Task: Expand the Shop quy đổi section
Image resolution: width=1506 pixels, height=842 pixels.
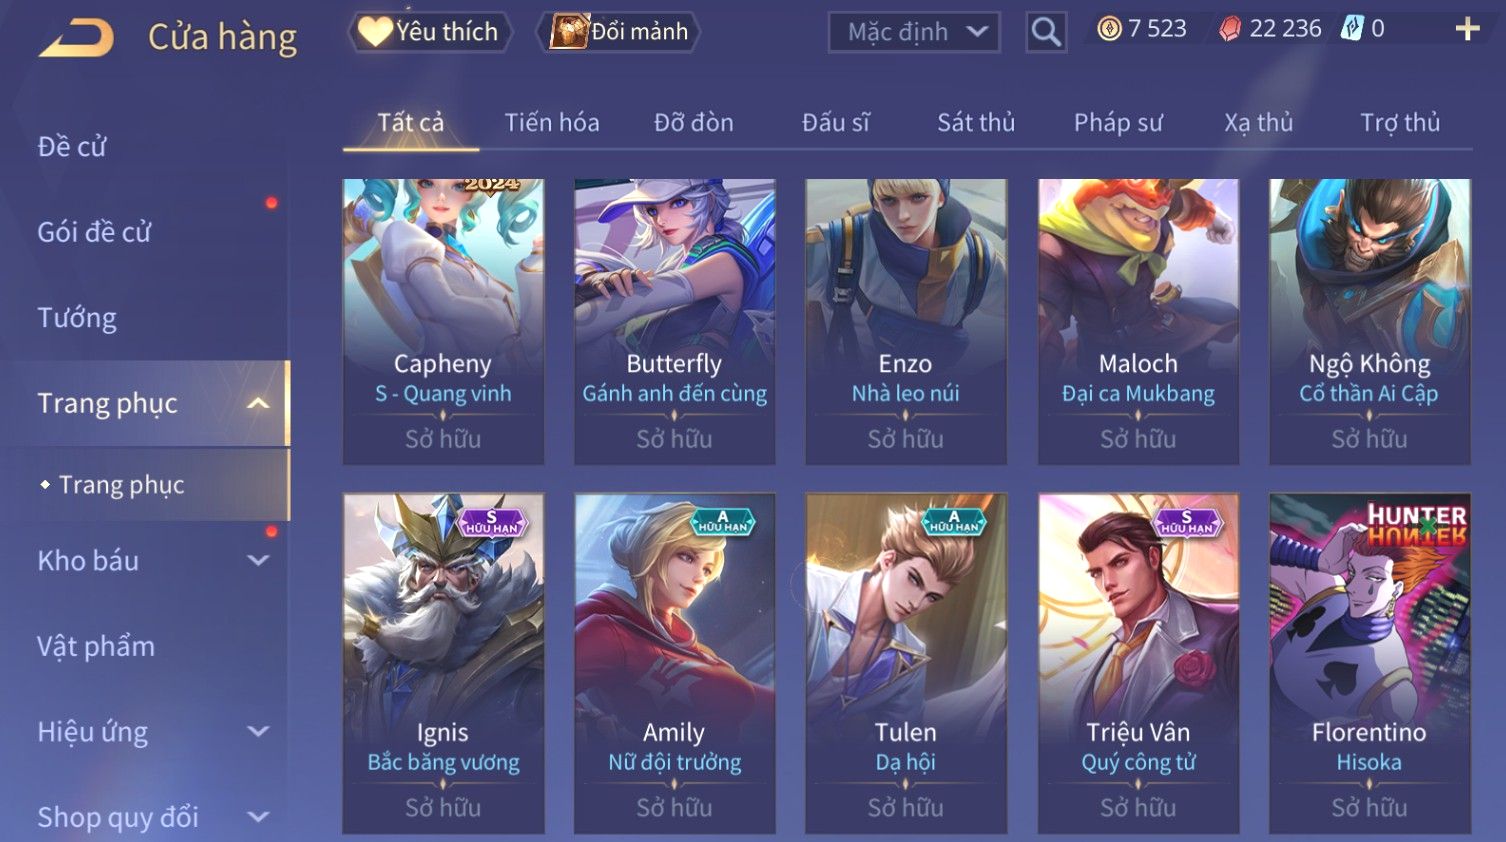Action: pos(258,817)
